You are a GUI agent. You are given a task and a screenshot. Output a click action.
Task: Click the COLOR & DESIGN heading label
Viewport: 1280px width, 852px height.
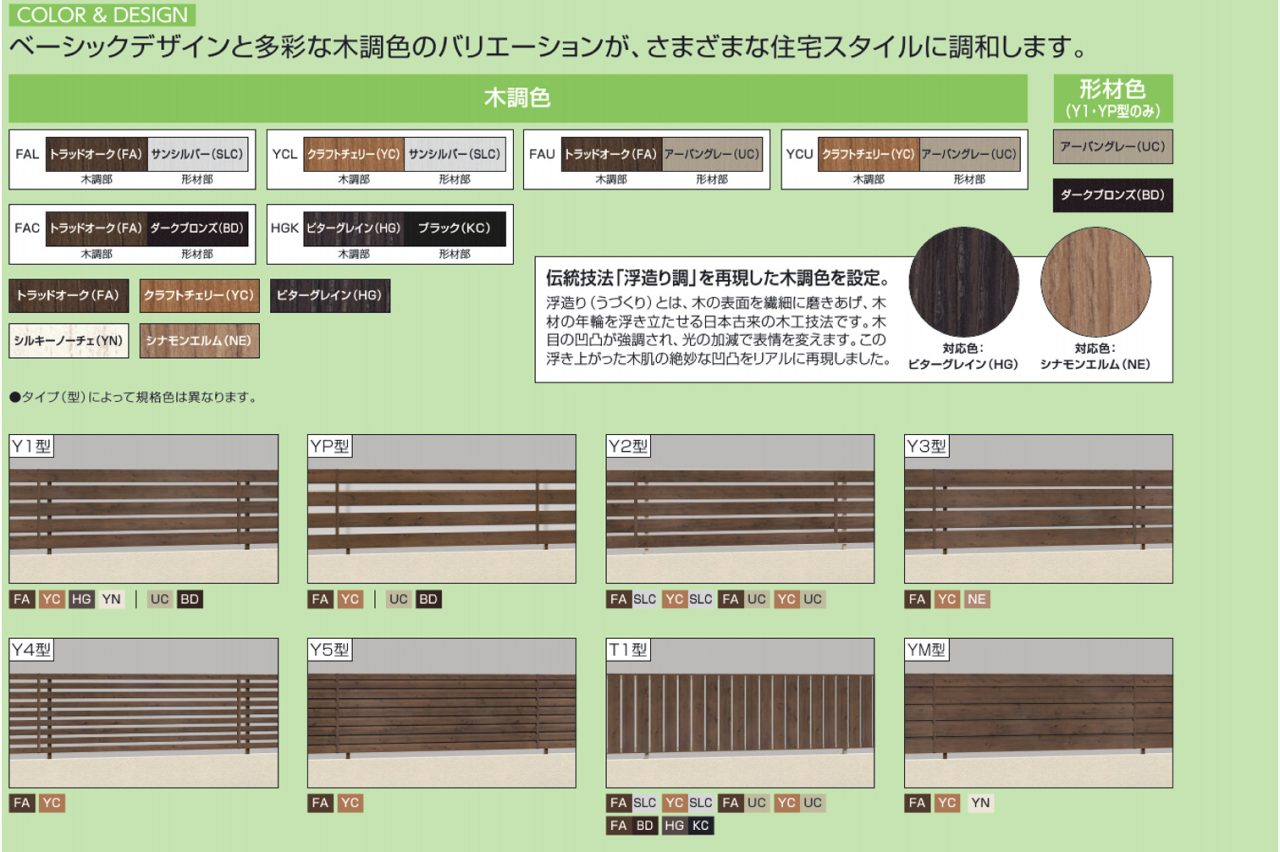point(102,15)
